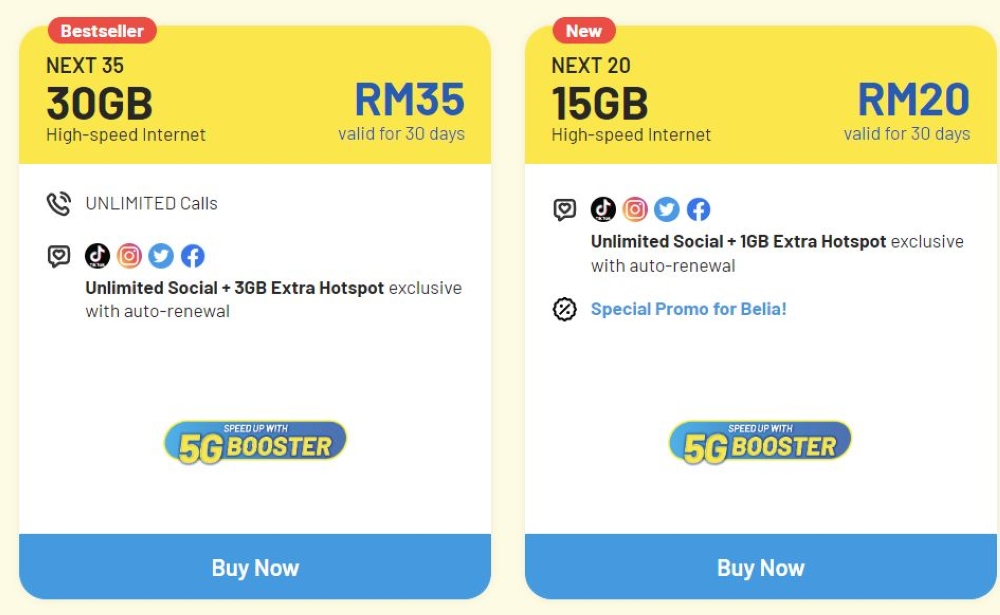
Task: Click the TikTok icon in NEXT 35 card
Action: click(x=98, y=256)
